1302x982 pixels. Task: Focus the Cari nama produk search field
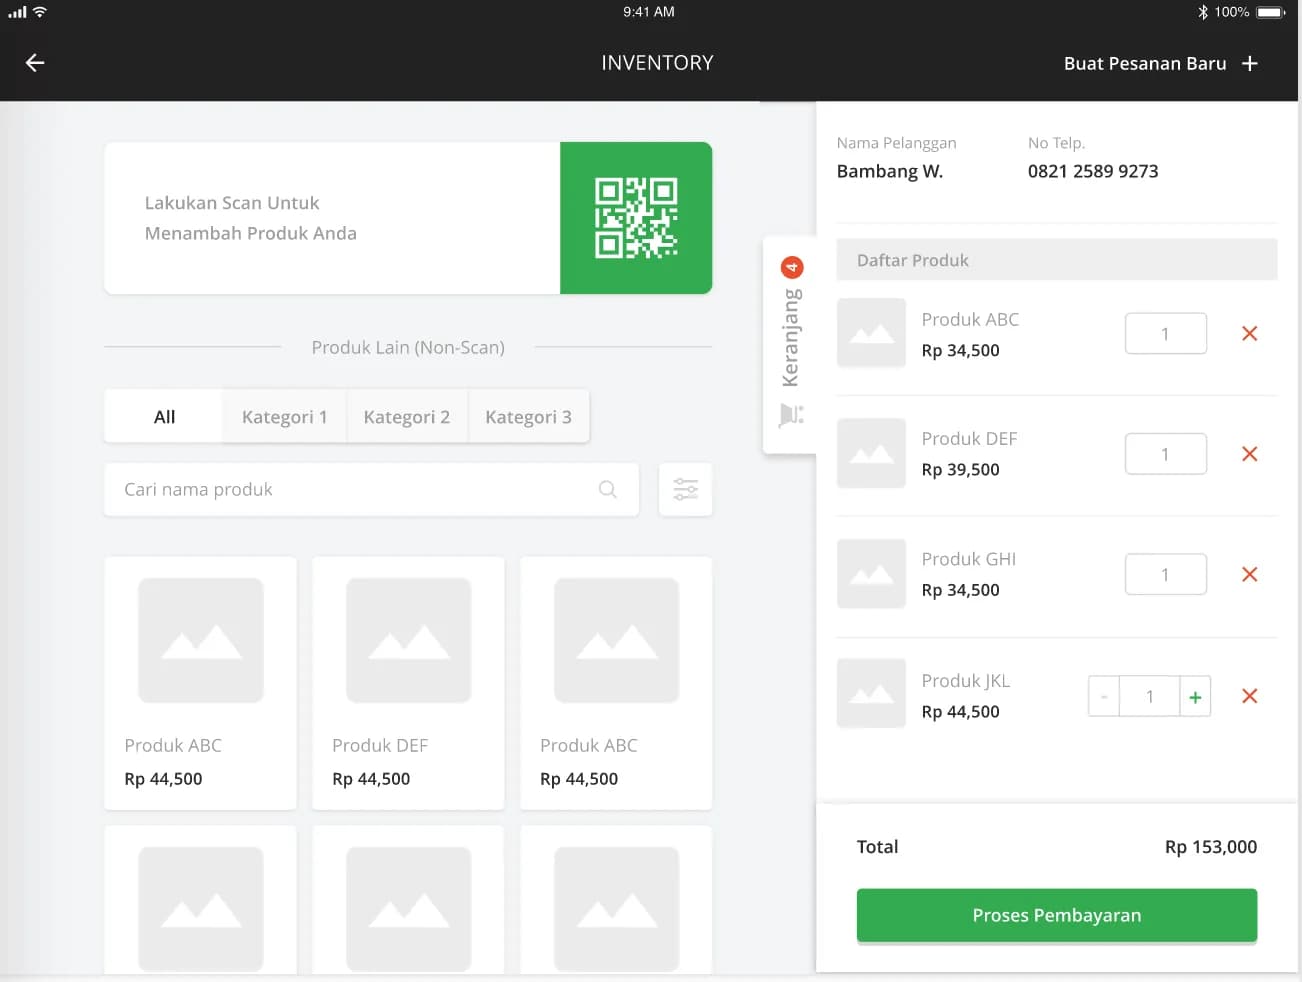pyautogui.click(x=371, y=489)
